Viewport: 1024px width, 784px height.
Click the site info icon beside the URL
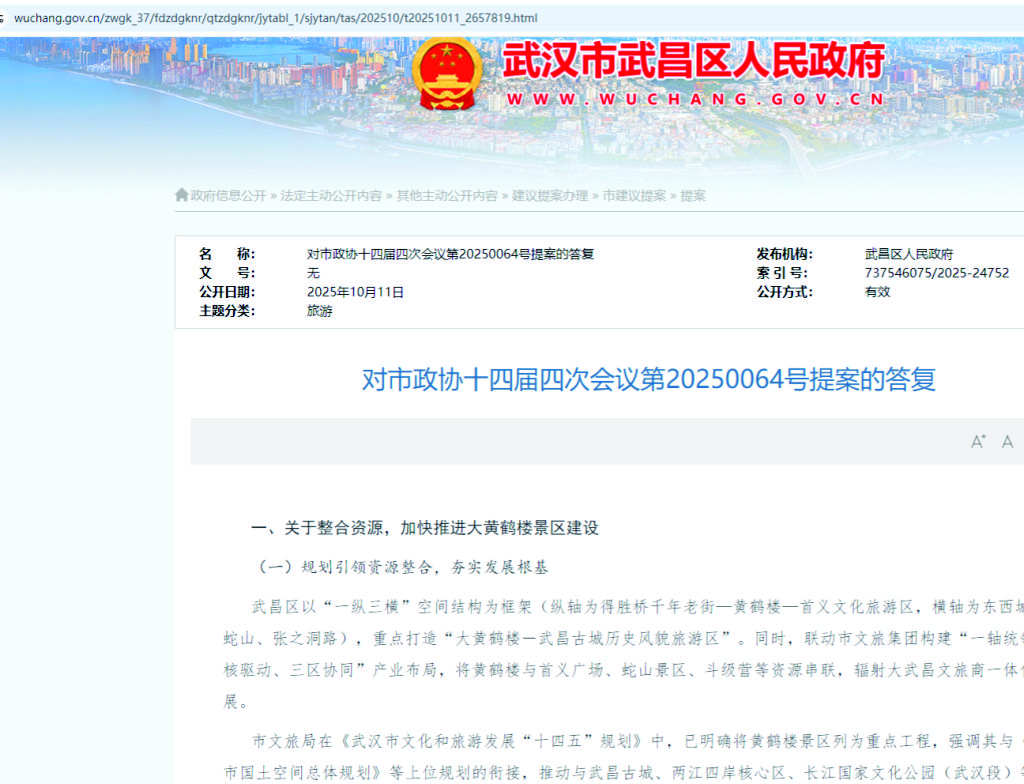pos(4,18)
